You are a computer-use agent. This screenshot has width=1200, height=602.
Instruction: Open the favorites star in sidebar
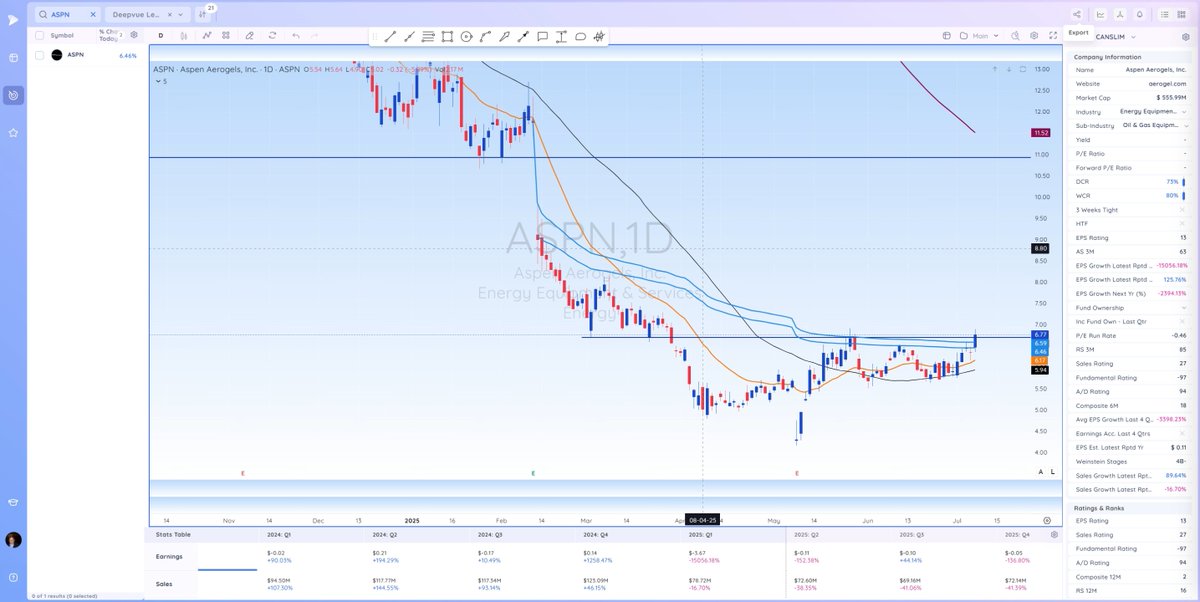click(13, 132)
